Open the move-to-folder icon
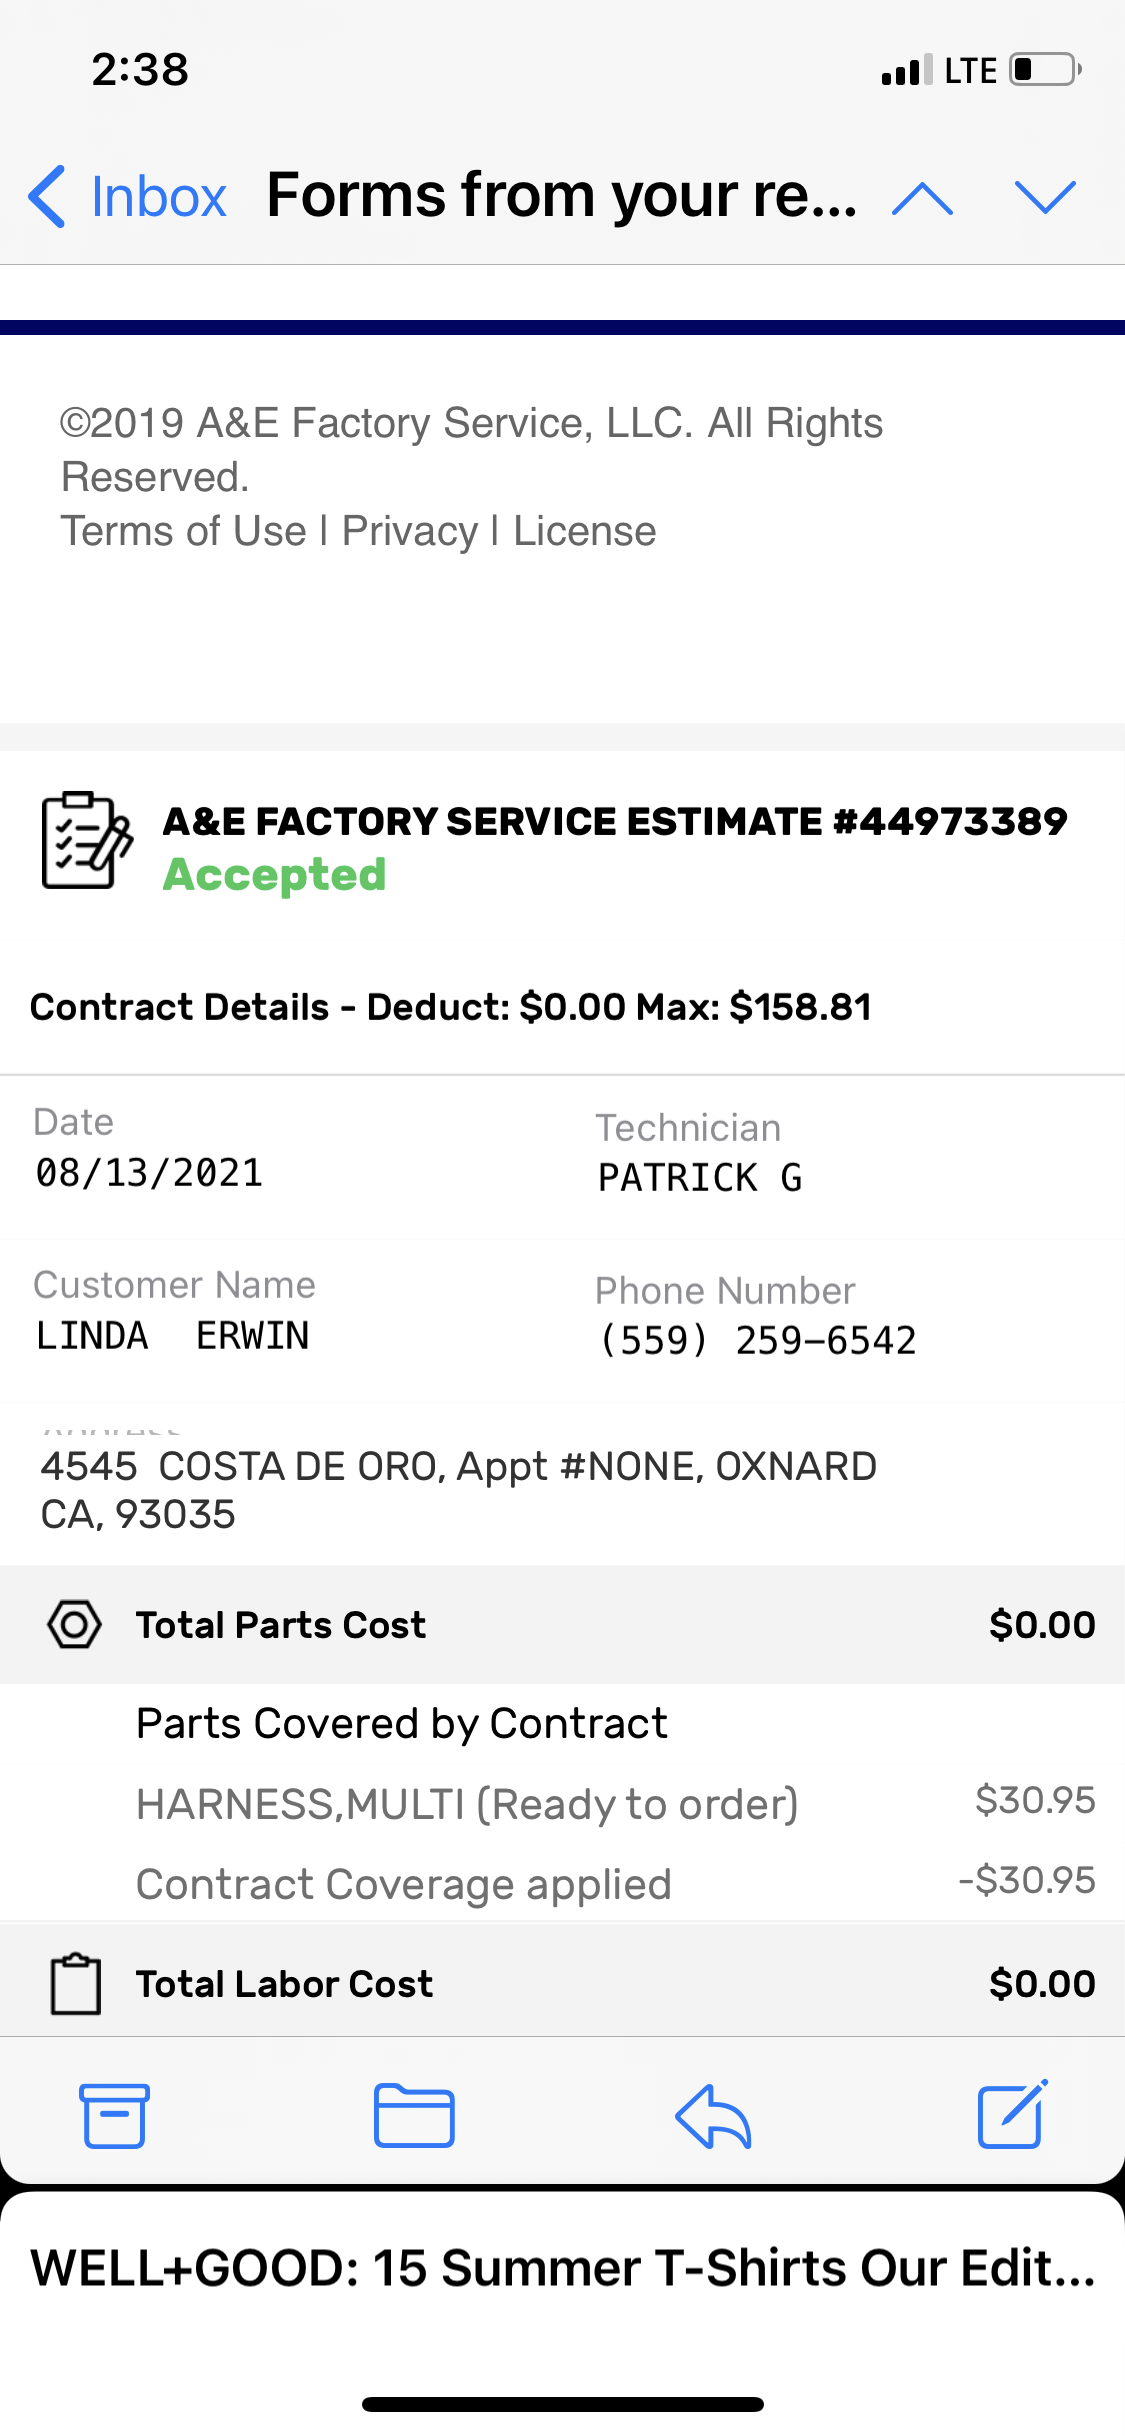 pyautogui.click(x=414, y=2116)
